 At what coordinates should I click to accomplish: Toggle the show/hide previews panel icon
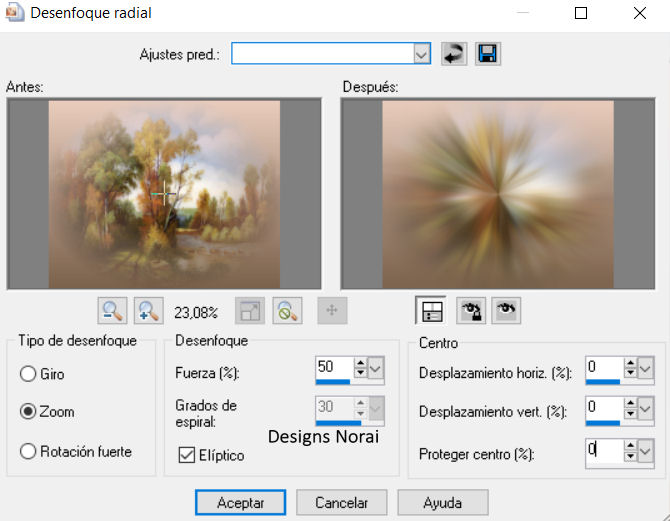pos(431,311)
